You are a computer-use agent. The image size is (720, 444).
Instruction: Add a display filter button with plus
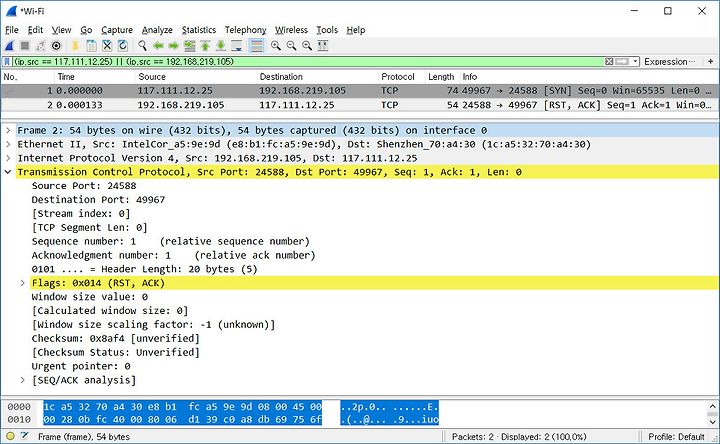pyautogui.click(x=710, y=62)
